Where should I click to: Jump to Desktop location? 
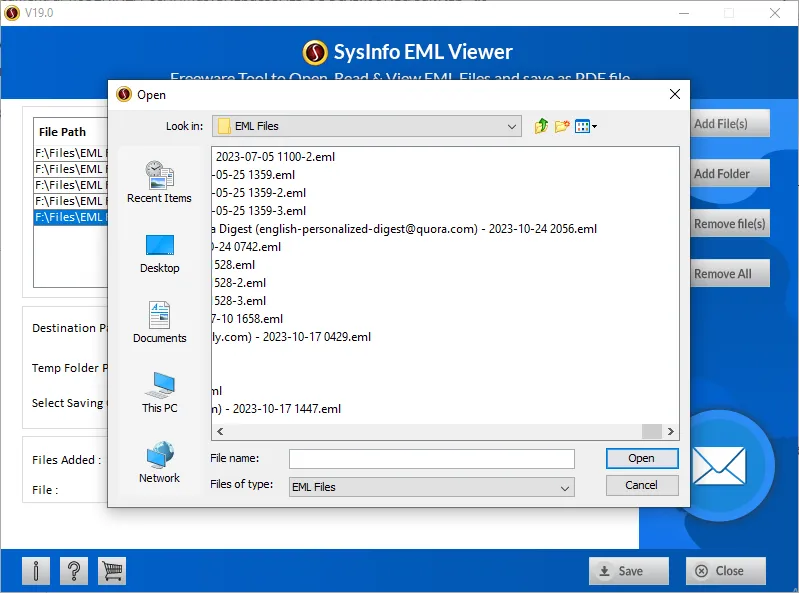click(159, 253)
